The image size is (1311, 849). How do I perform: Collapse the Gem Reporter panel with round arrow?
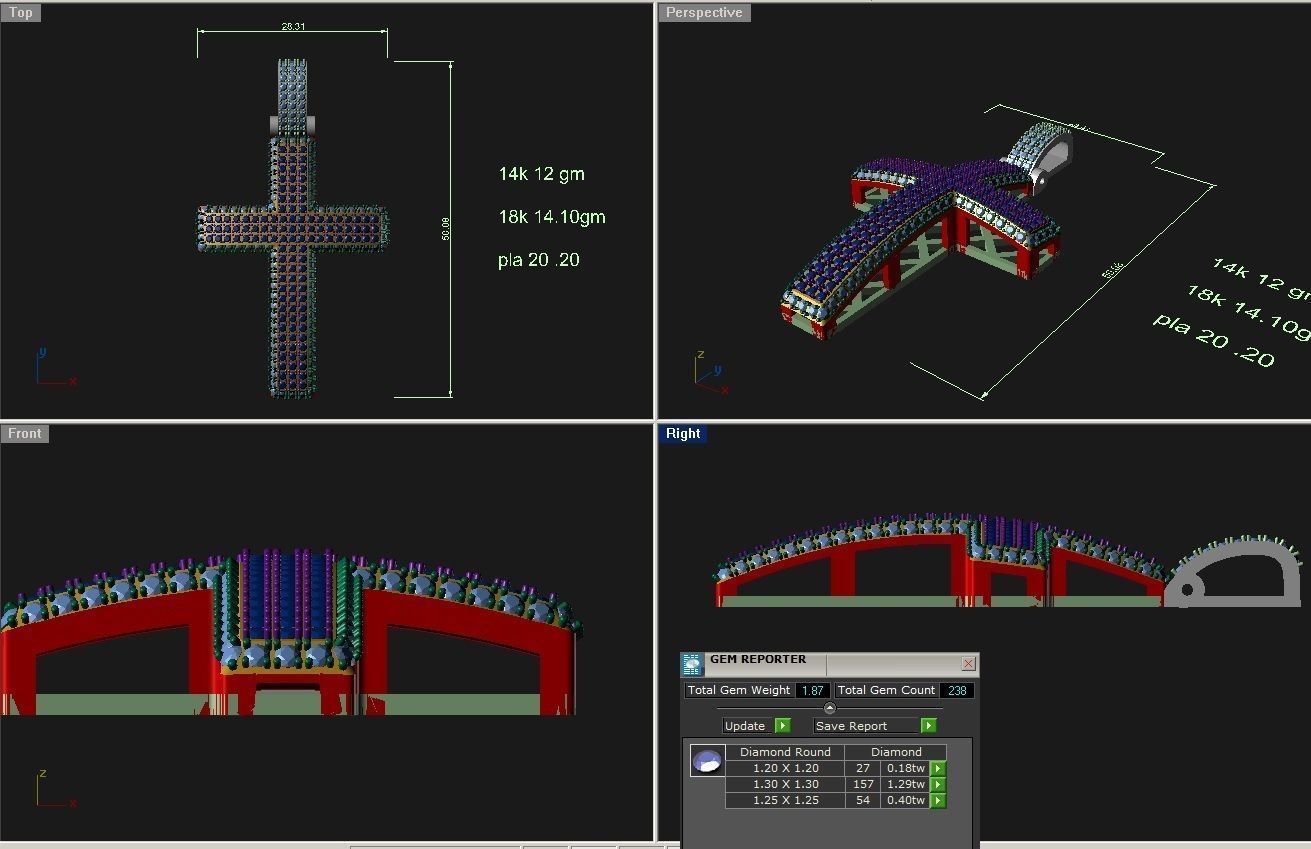(x=829, y=708)
